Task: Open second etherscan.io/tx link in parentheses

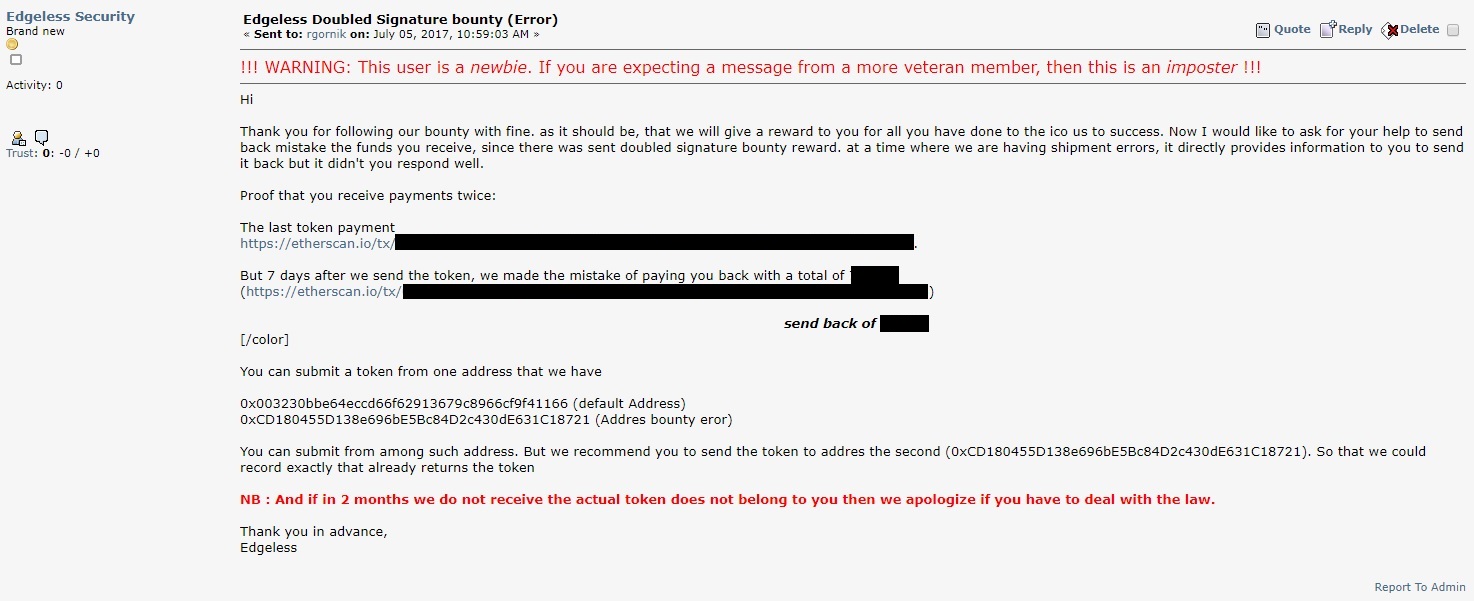Action: click(324, 292)
